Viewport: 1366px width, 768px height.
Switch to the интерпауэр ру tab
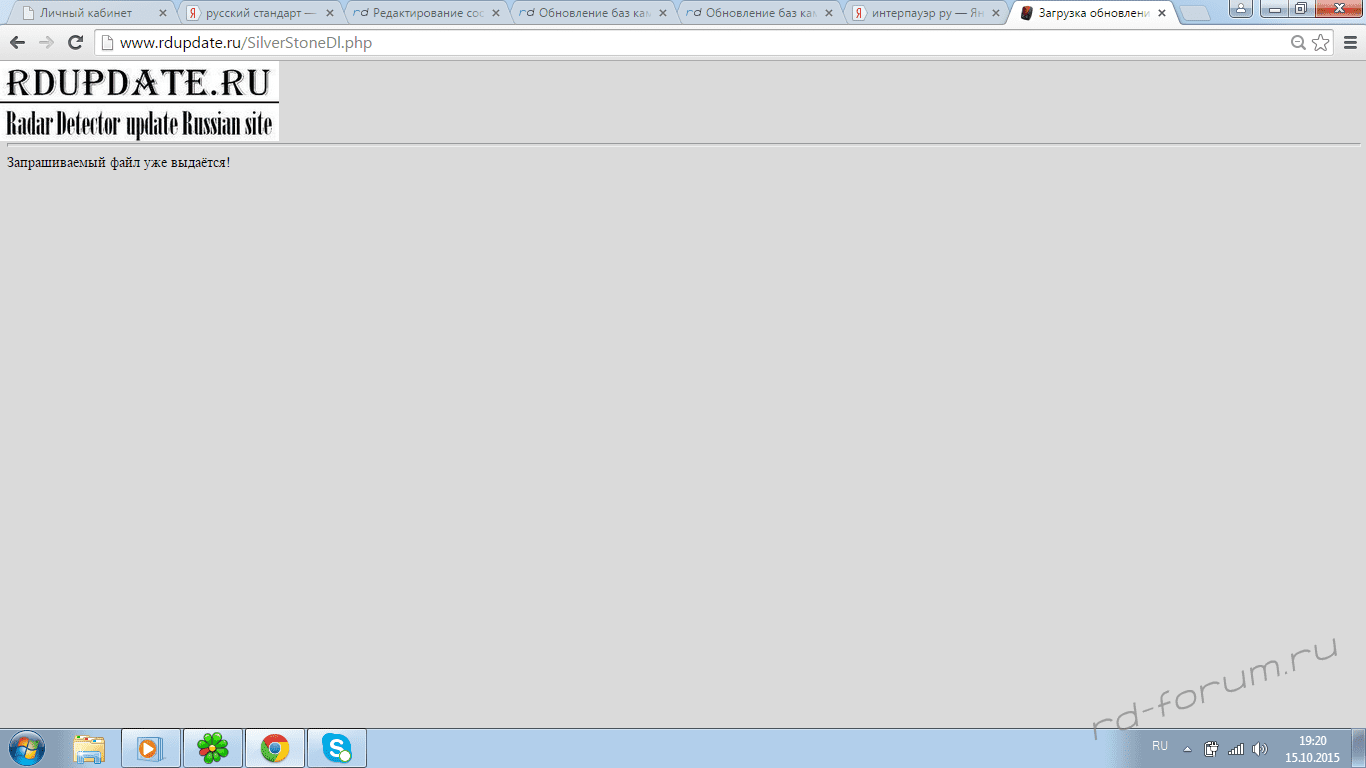click(x=927, y=14)
